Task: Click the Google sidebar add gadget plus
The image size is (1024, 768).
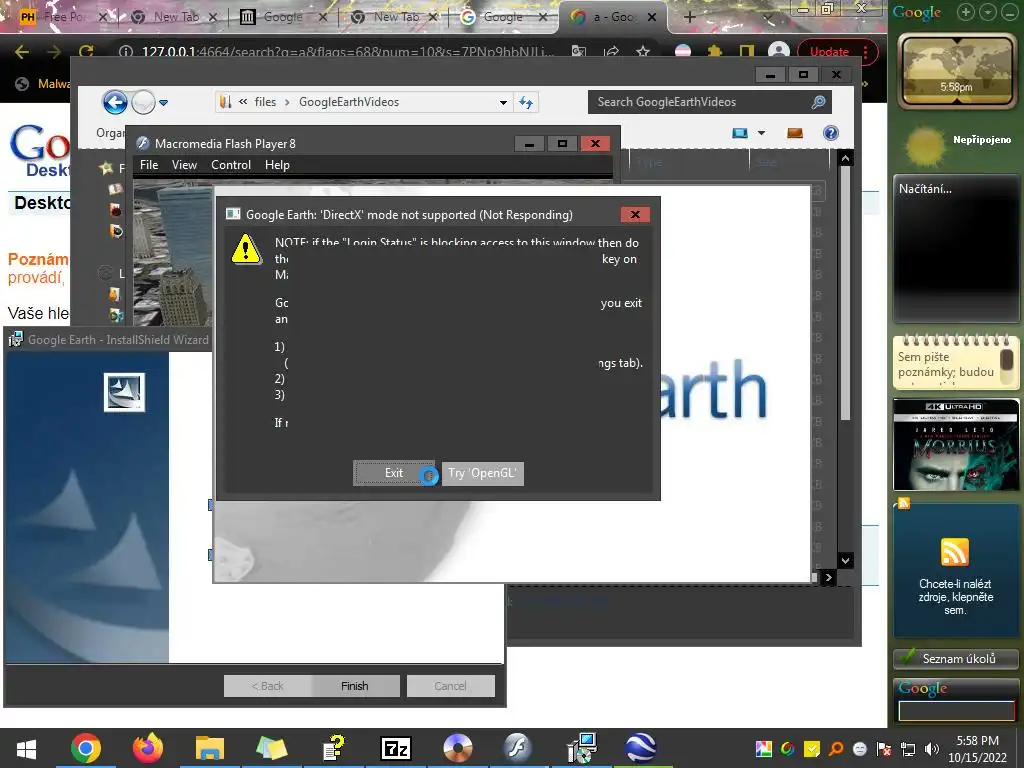Action: point(965,12)
